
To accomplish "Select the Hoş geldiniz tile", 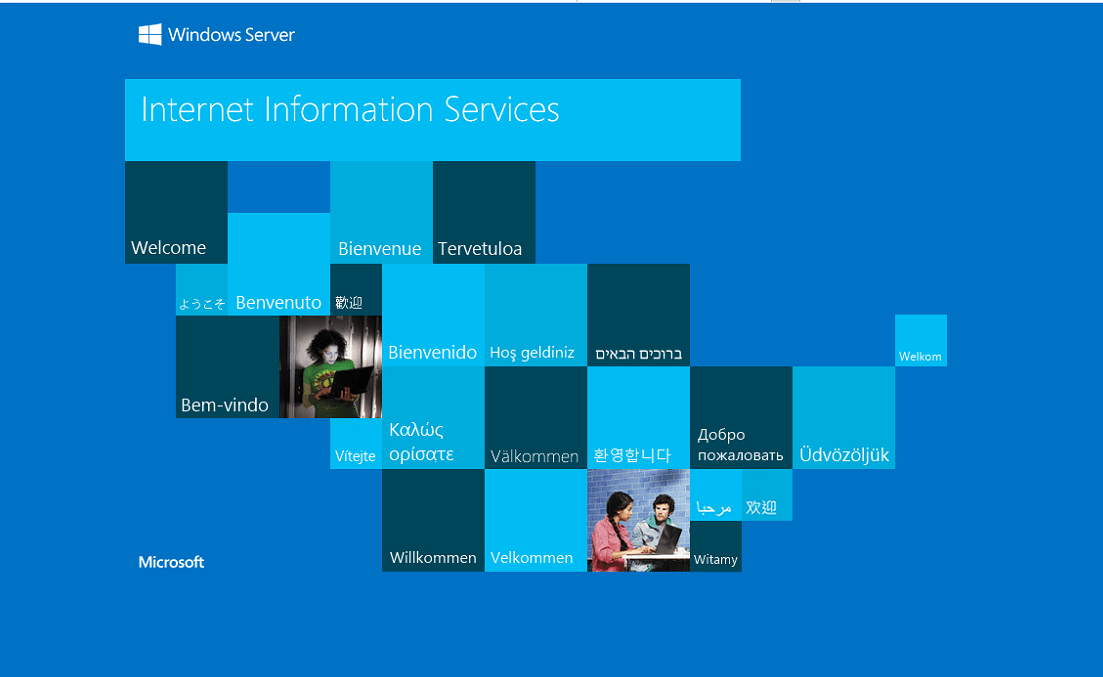I will click(x=536, y=315).
